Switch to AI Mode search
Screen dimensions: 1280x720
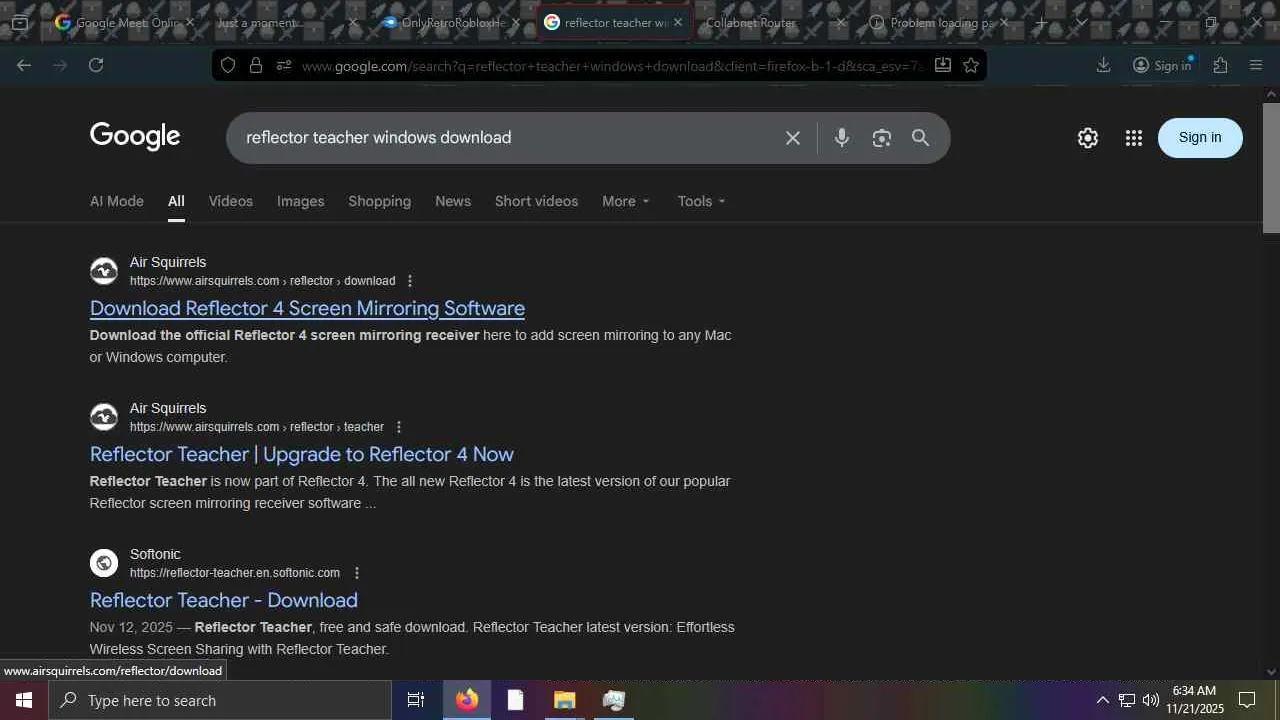pos(117,201)
